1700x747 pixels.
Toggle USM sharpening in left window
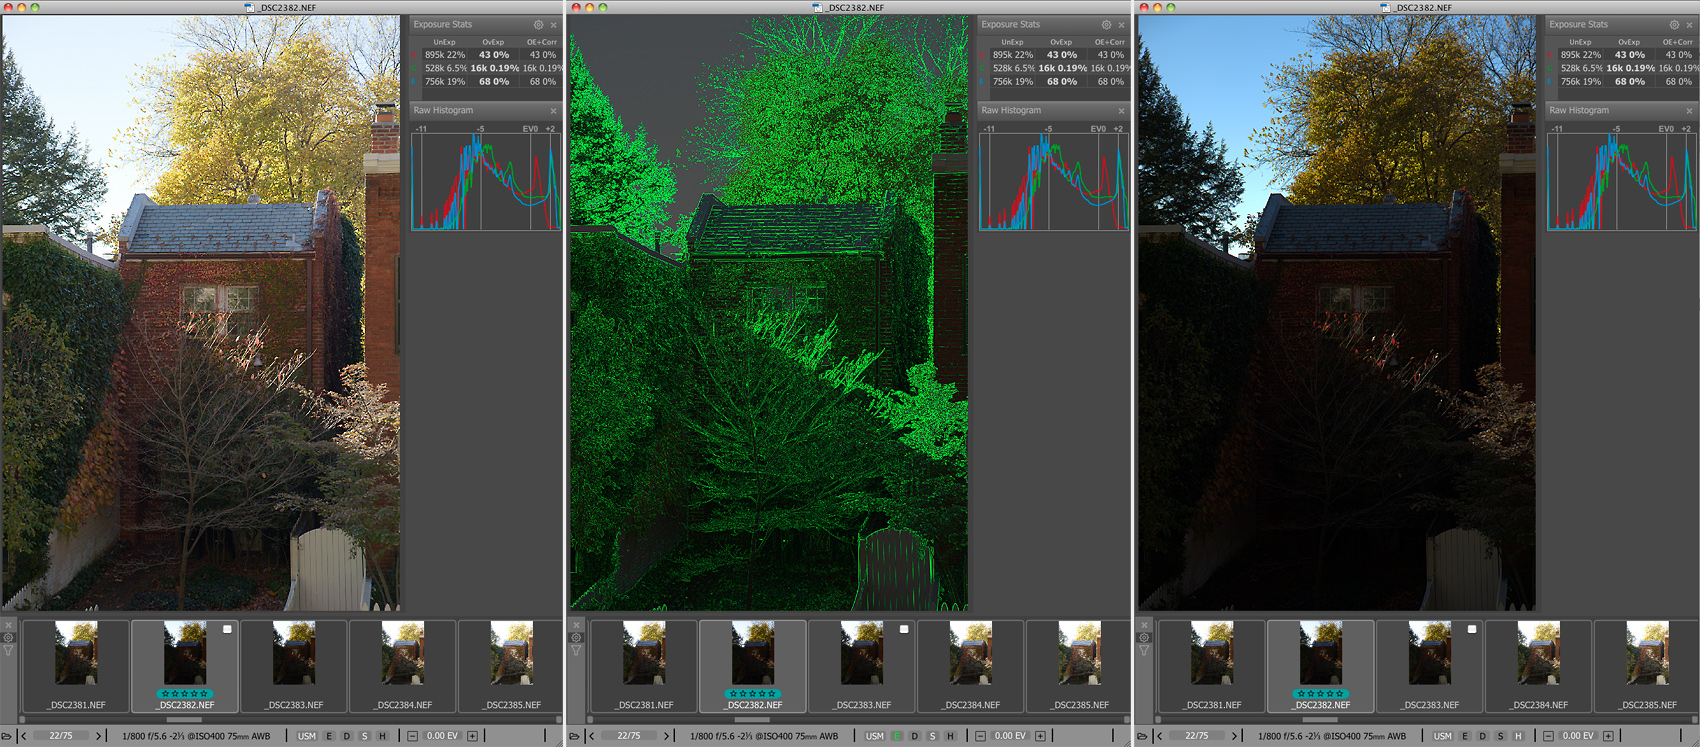(306, 736)
